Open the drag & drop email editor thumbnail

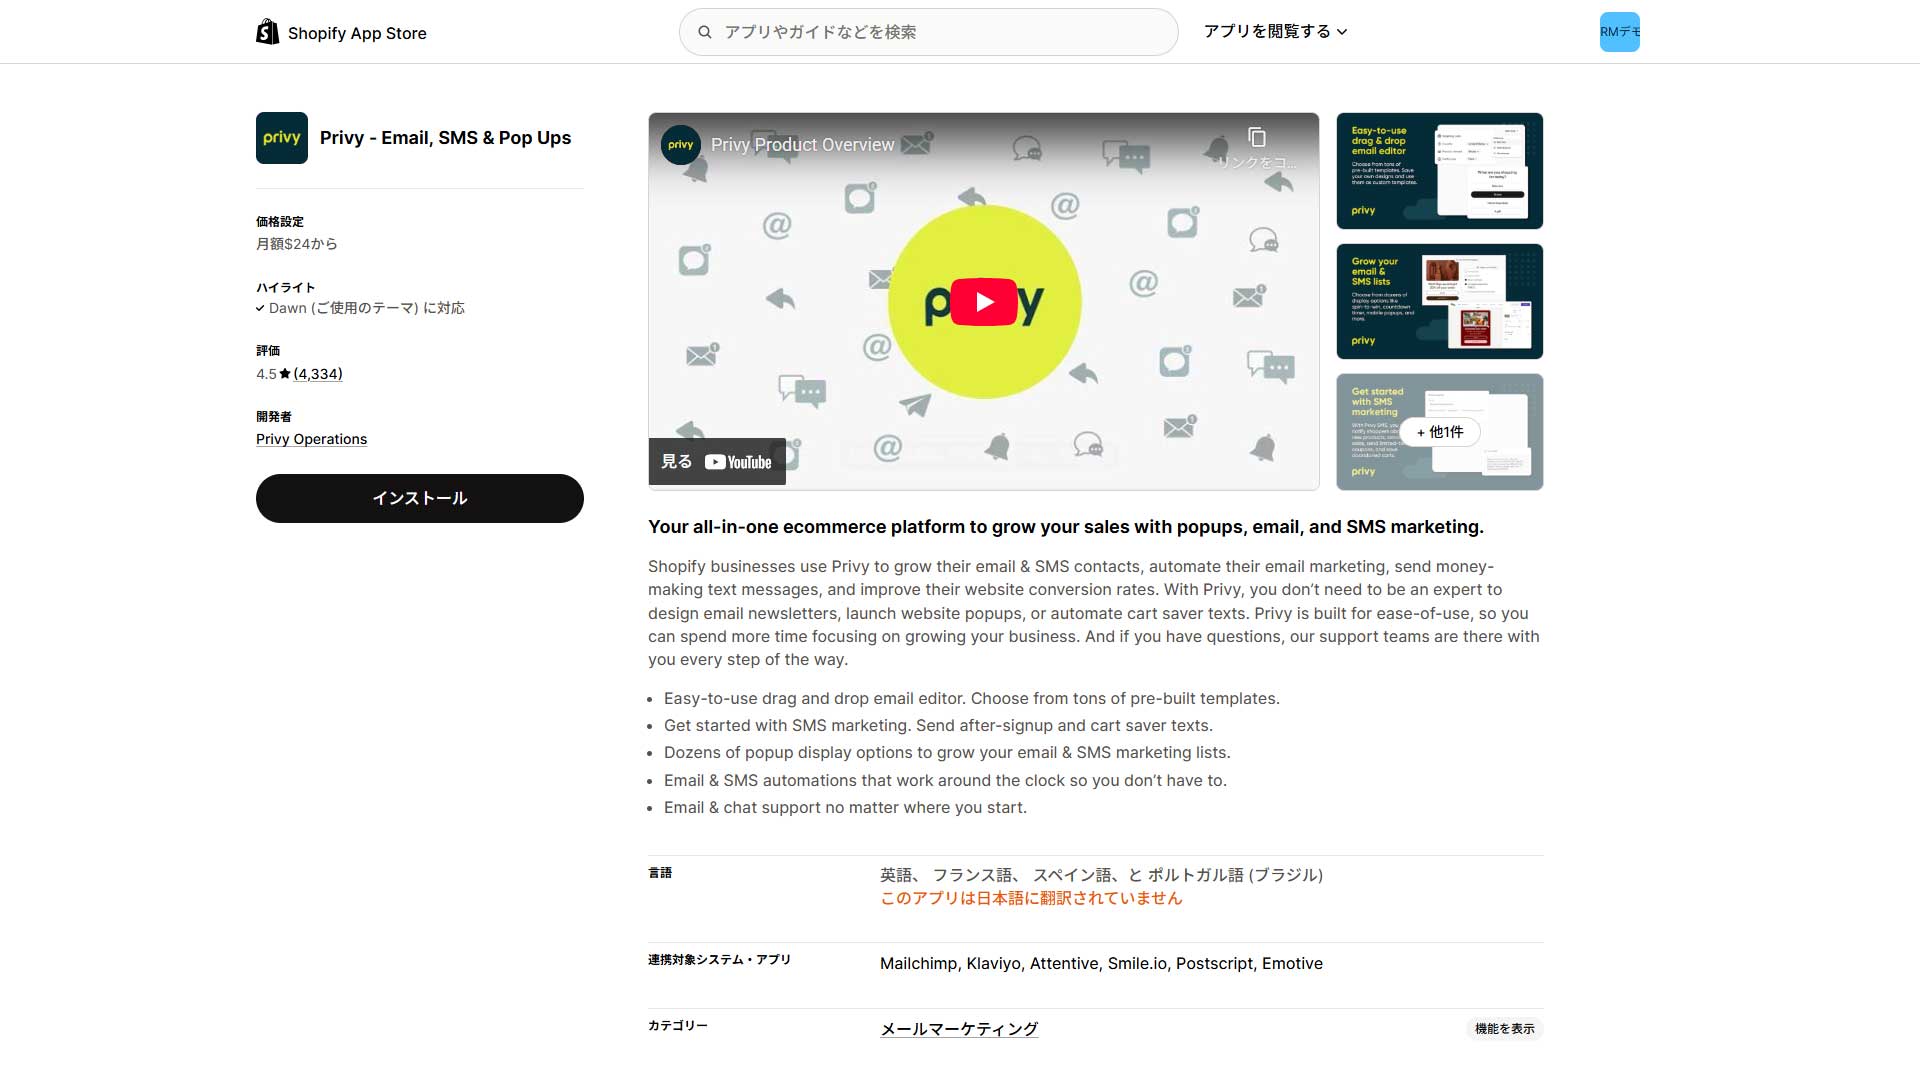coord(1440,171)
